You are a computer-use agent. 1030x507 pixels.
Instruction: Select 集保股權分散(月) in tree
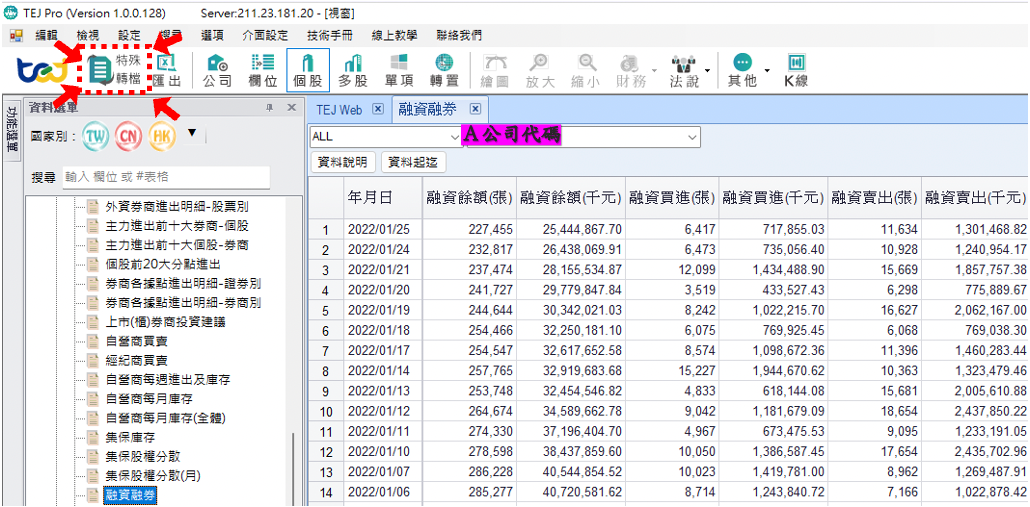coord(152,475)
